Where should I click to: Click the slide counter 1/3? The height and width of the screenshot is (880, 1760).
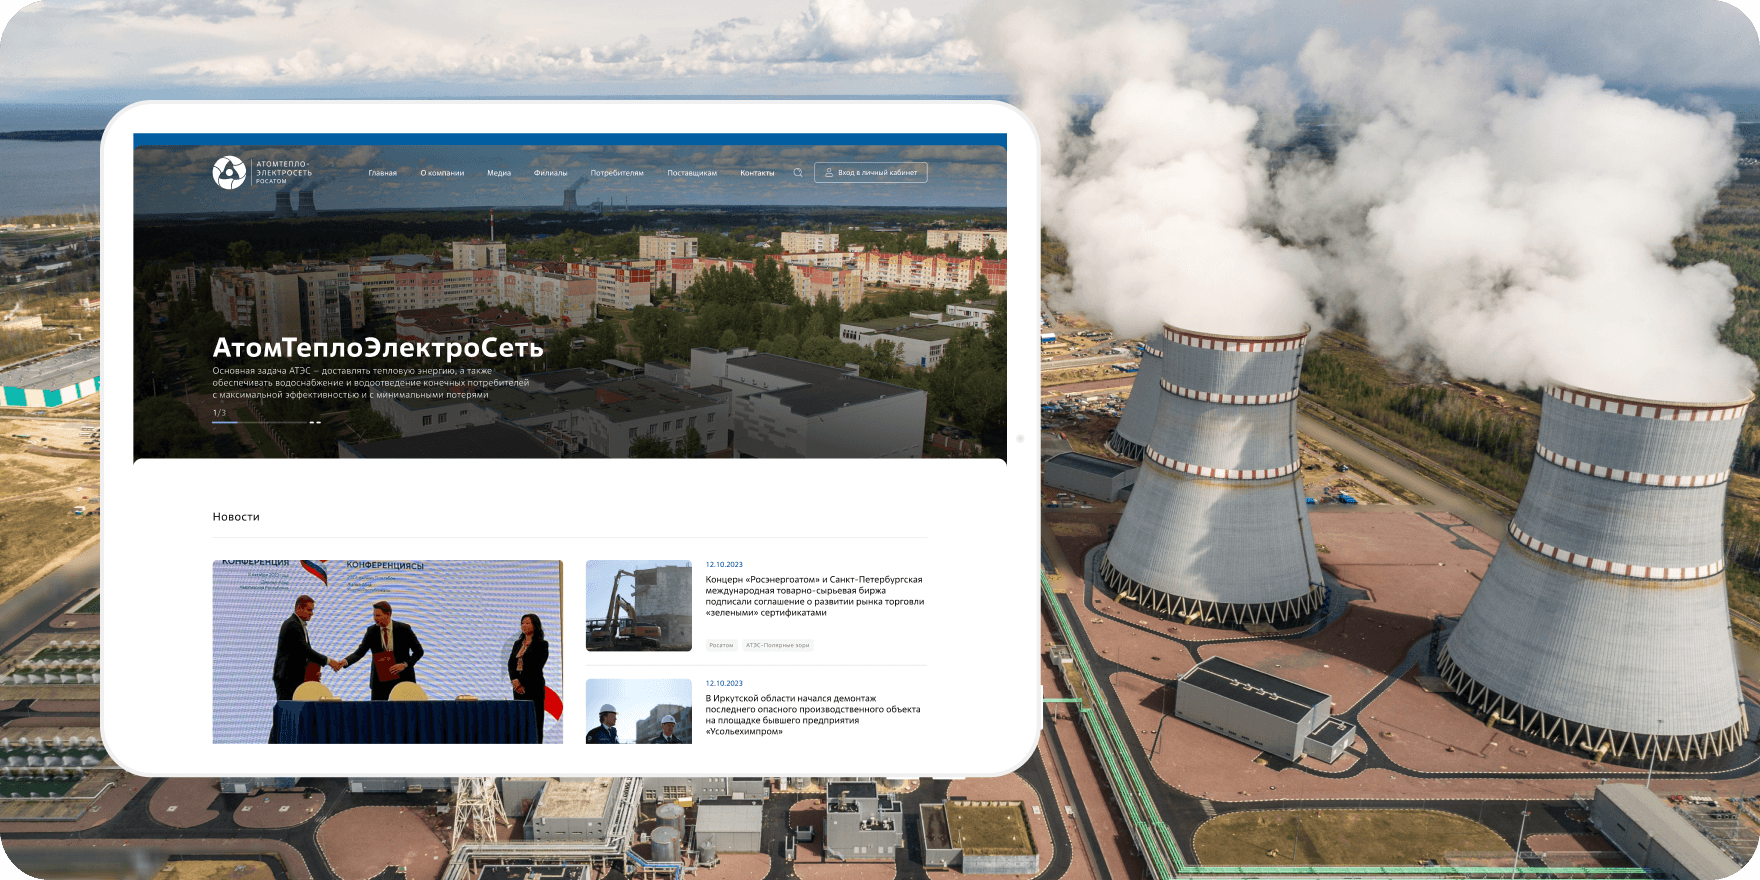(x=219, y=413)
